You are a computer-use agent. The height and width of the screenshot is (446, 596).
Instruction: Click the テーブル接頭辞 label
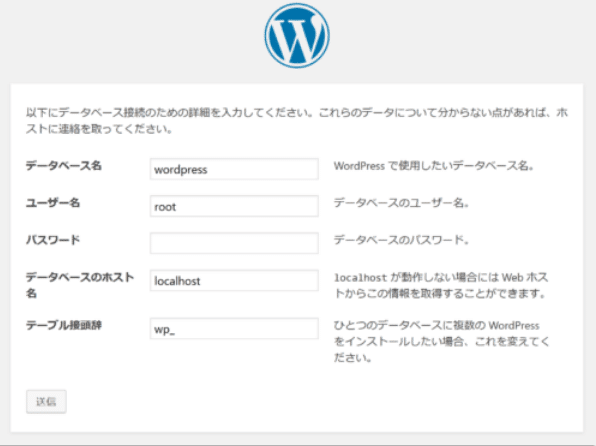coord(63,325)
